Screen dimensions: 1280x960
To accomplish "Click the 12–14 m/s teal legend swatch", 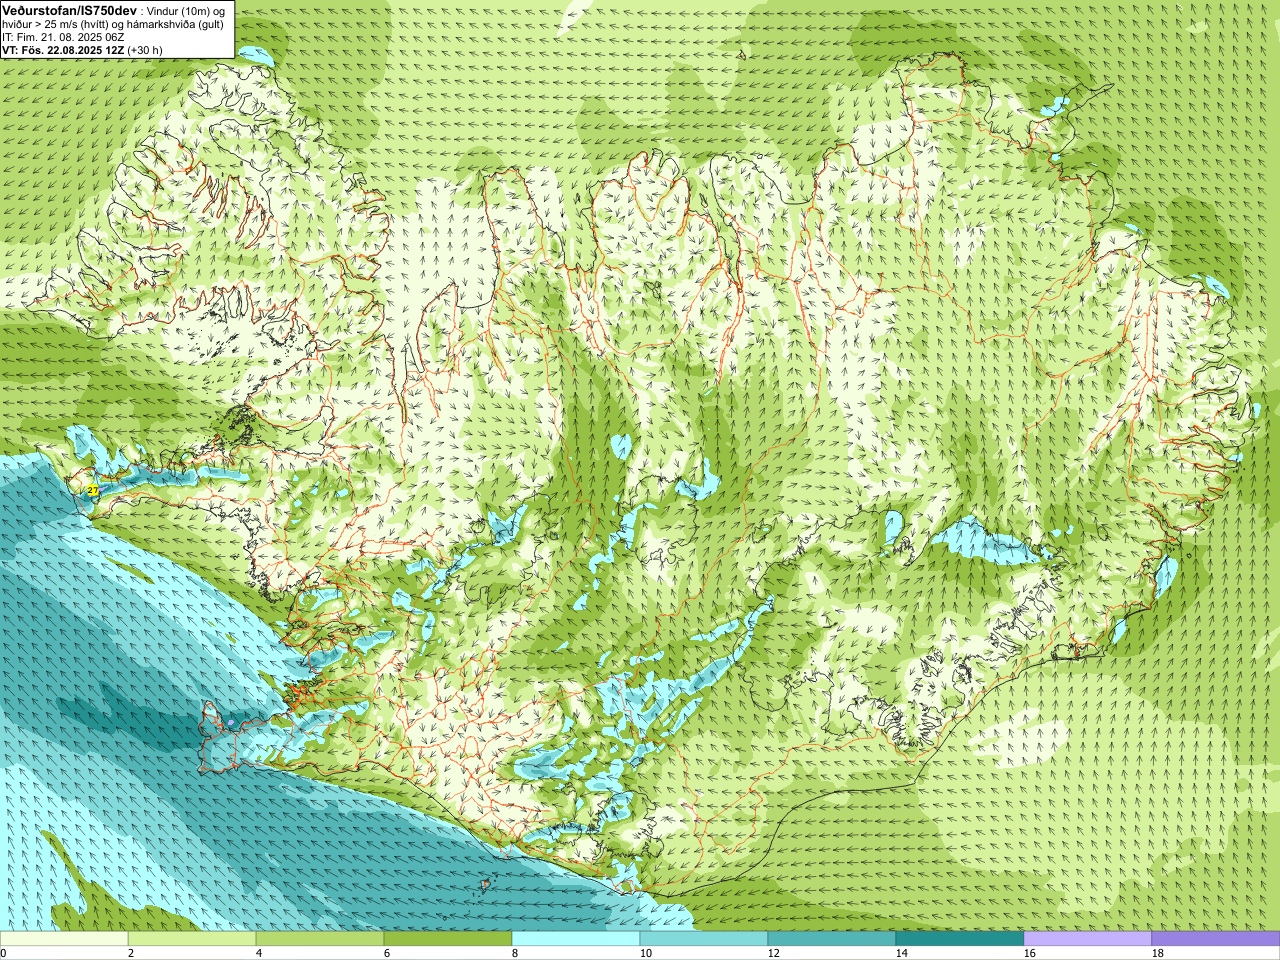I will (832, 939).
